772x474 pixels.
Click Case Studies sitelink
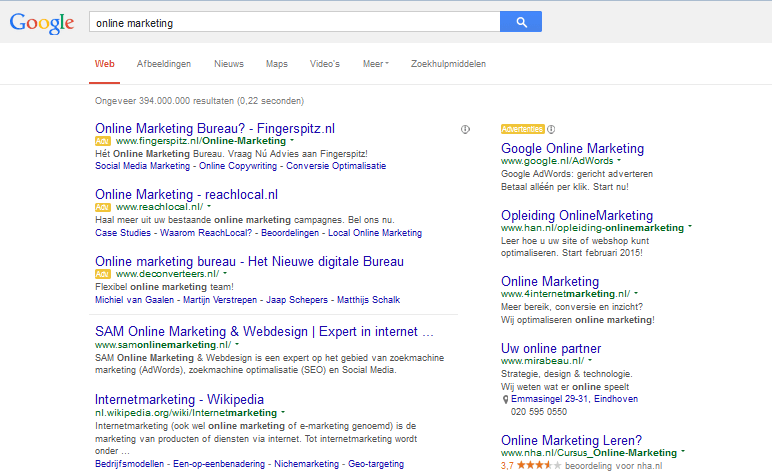pos(123,233)
